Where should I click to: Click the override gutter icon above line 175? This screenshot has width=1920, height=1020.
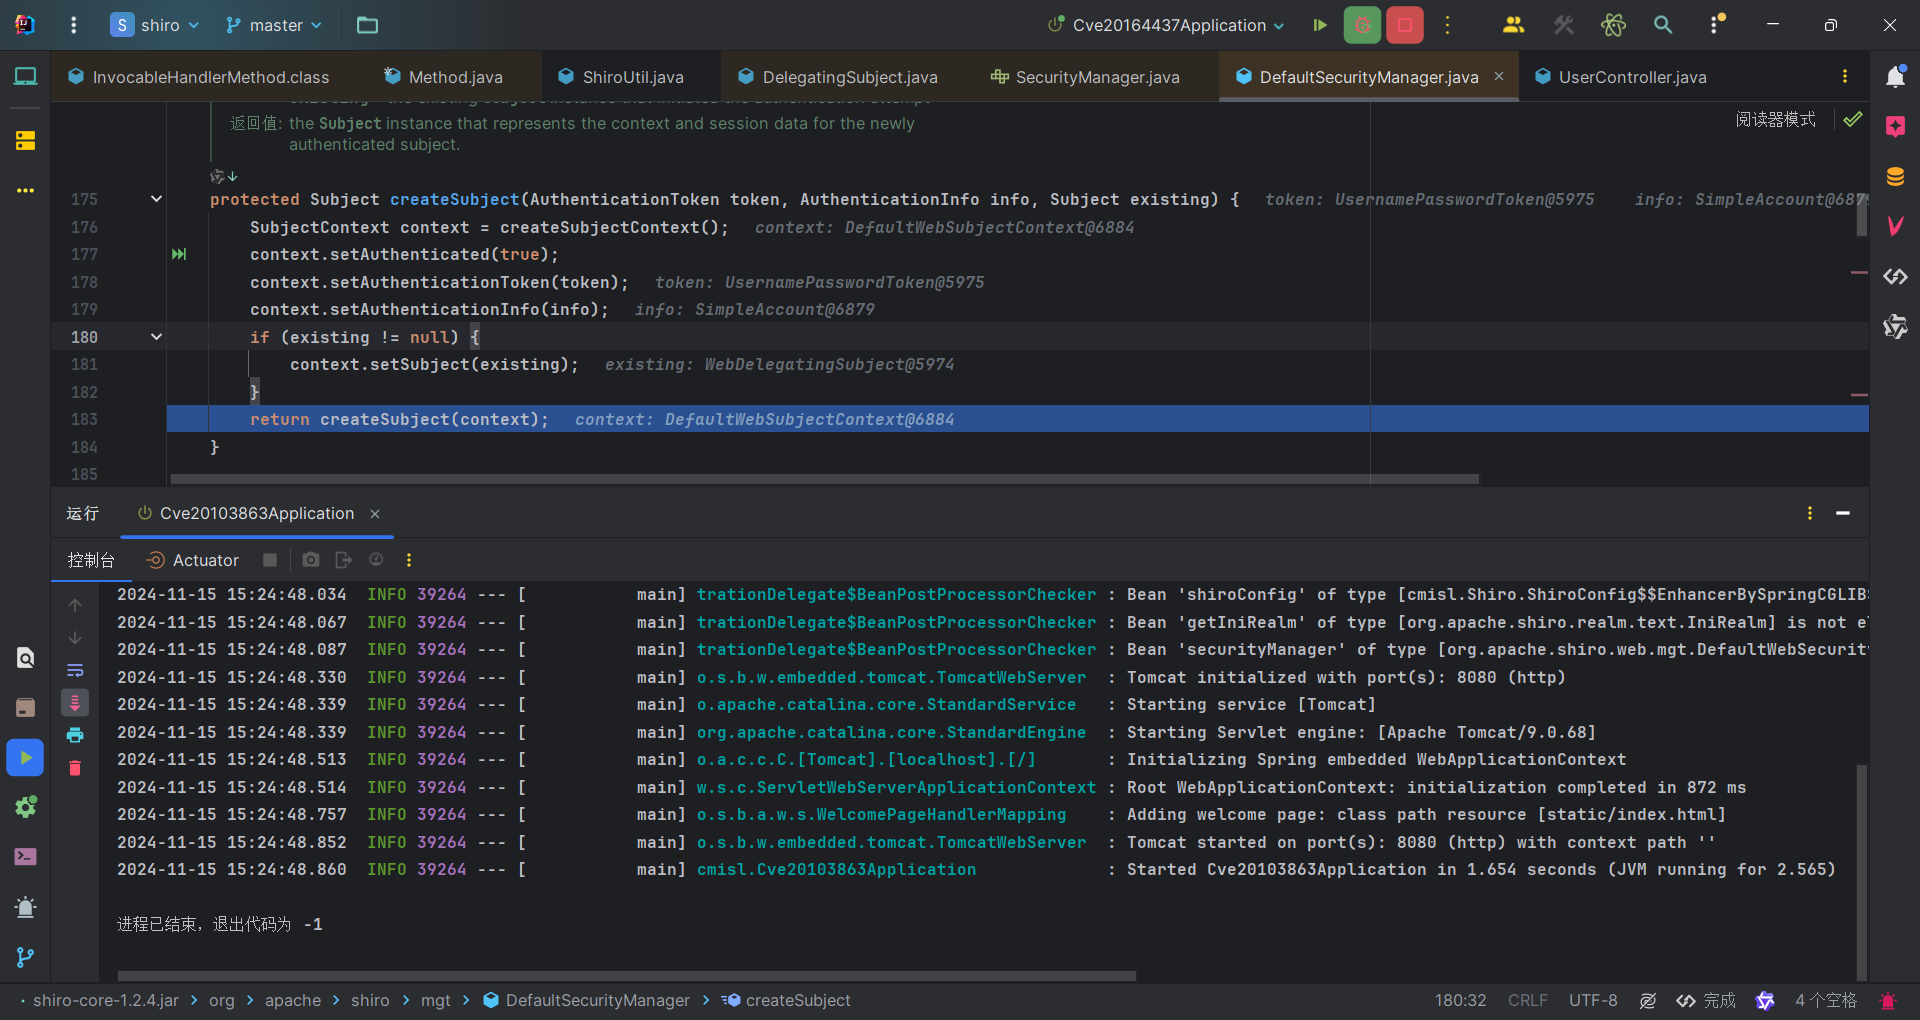(x=223, y=176)
